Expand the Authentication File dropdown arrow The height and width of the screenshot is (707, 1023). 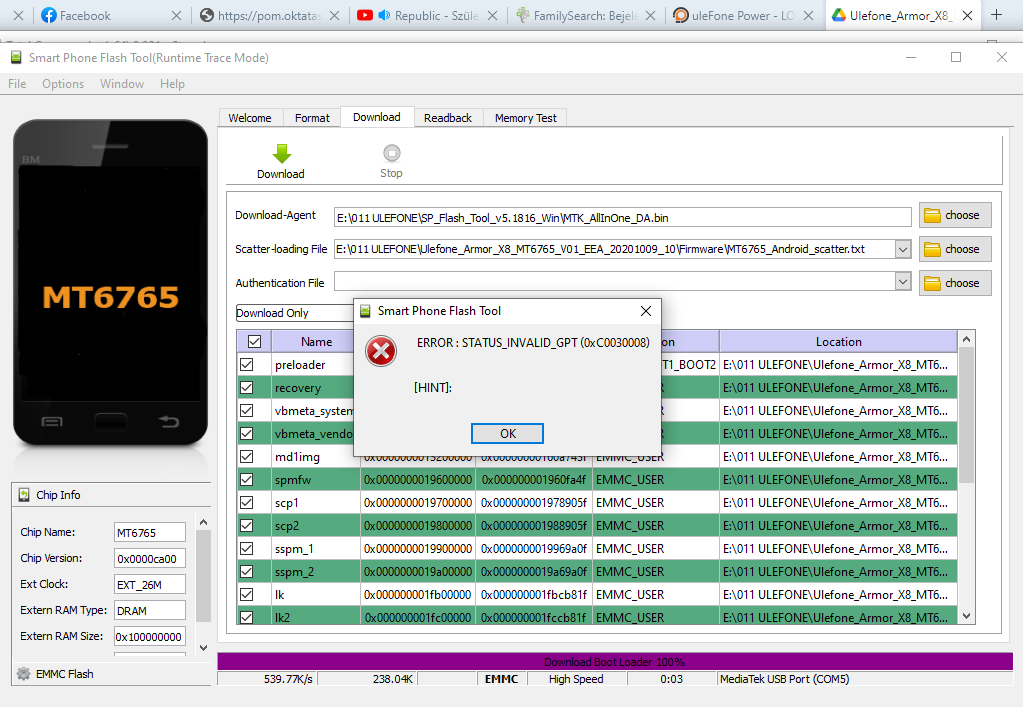tap(903, 282)
